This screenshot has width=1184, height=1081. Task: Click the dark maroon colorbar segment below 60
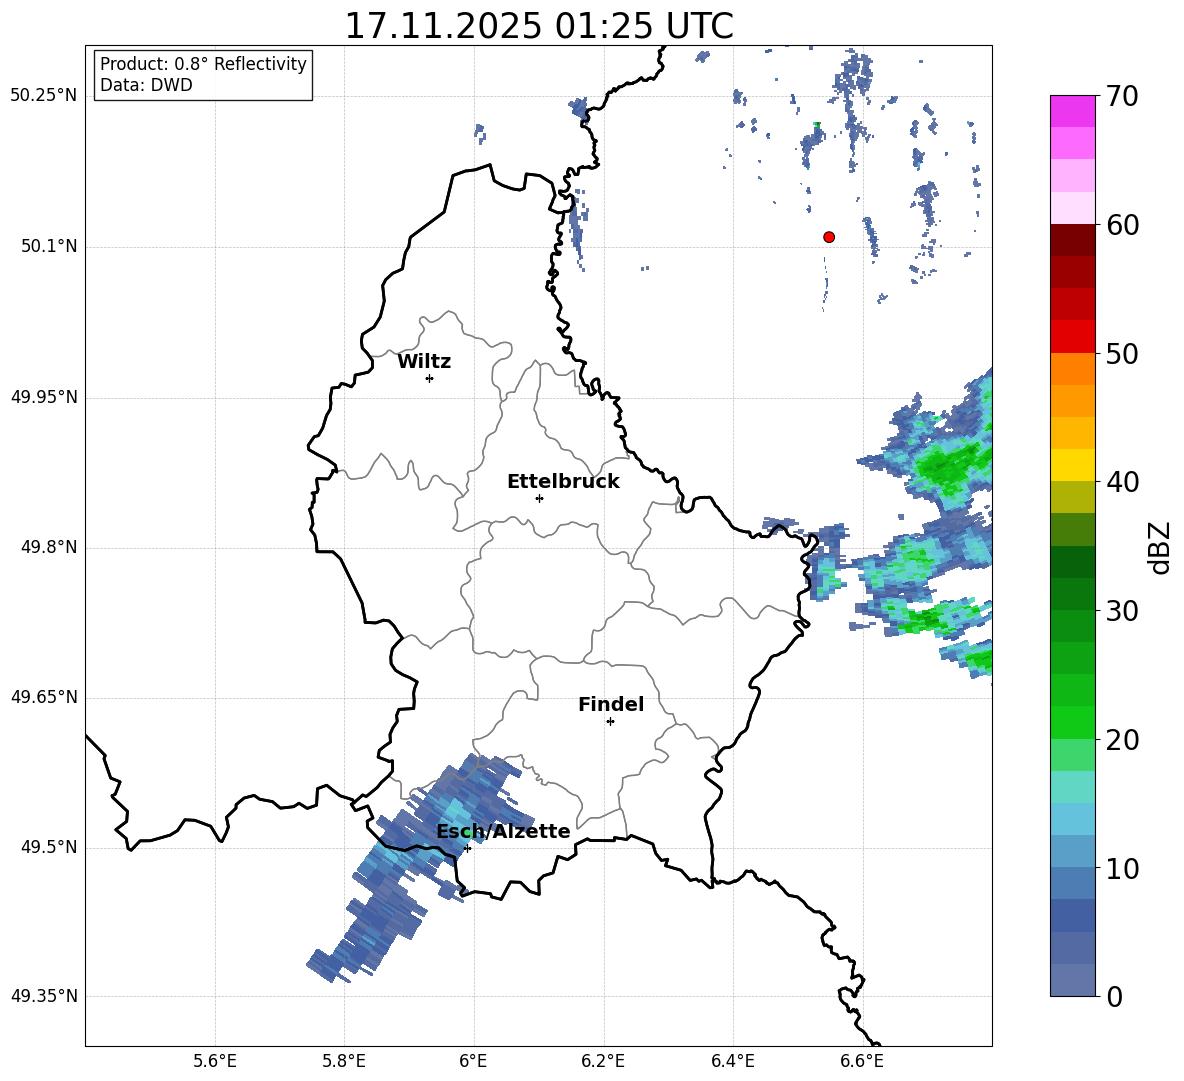coord(1072,240)
